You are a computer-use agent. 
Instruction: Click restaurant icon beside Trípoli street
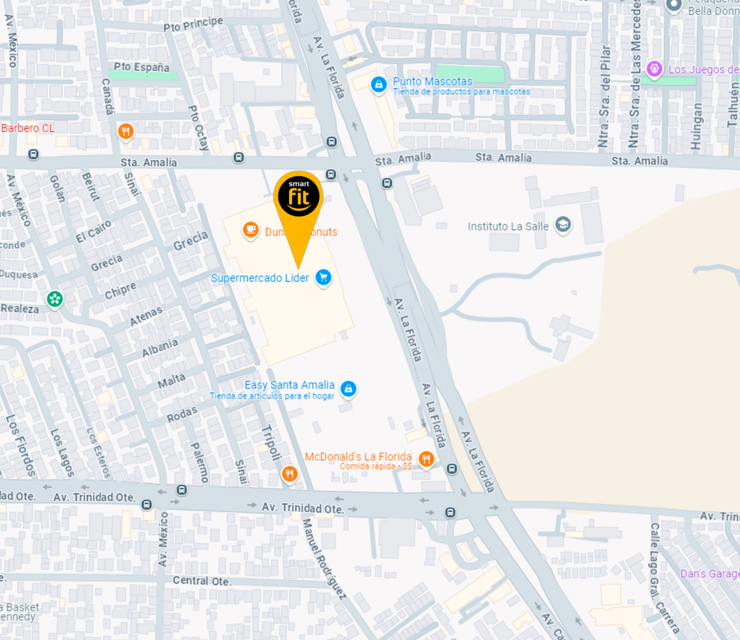pos(289,474)
